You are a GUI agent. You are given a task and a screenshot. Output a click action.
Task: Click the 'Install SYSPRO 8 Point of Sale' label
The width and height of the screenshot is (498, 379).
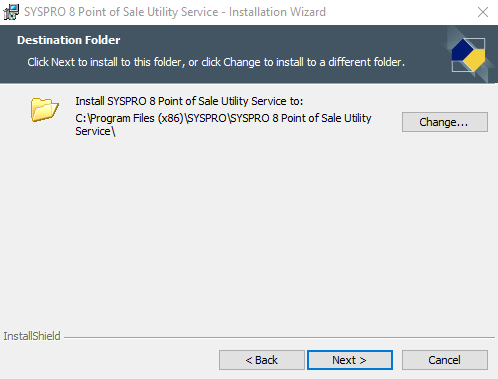[x=189, y=101]
